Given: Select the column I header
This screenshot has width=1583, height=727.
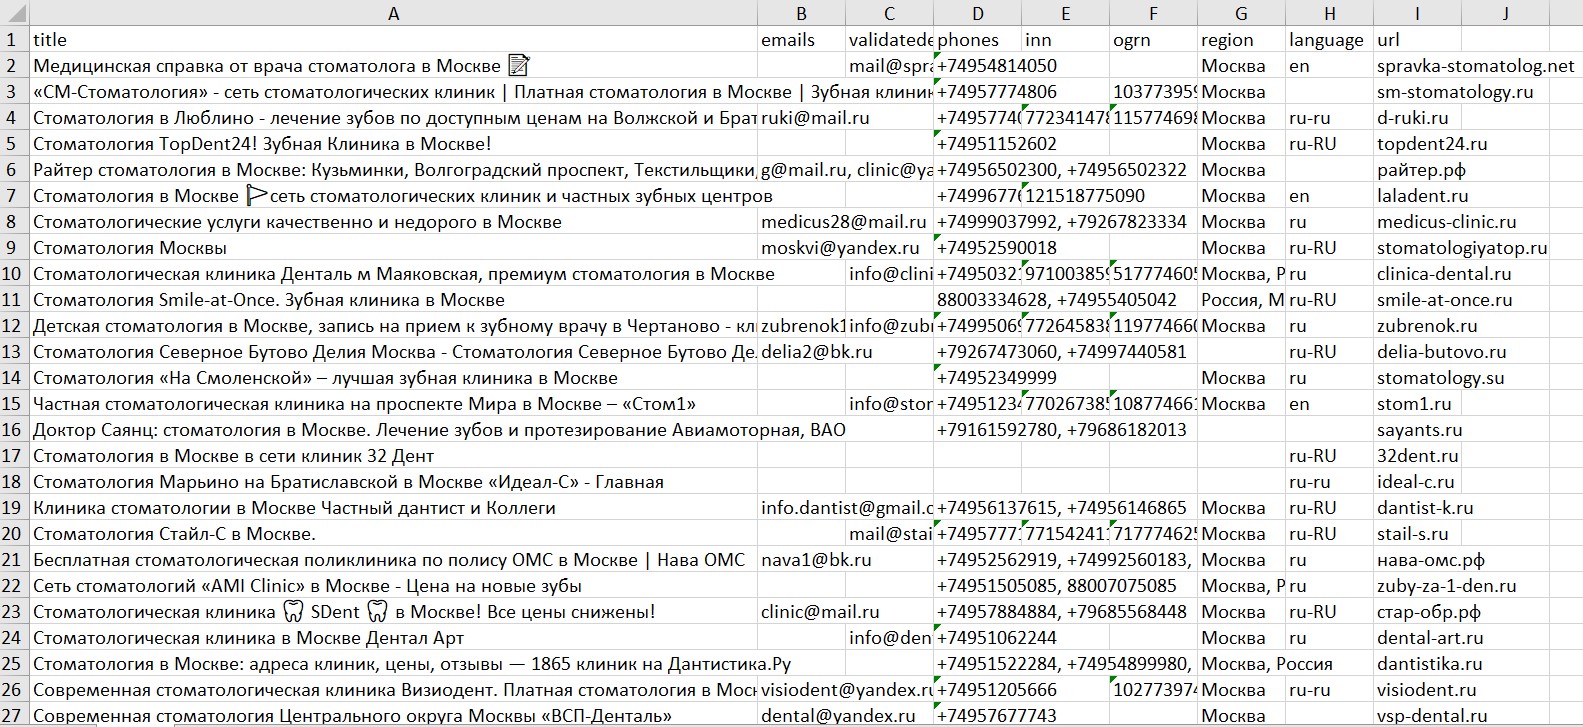Looking at the screenshot, I should coord(1417,14).
